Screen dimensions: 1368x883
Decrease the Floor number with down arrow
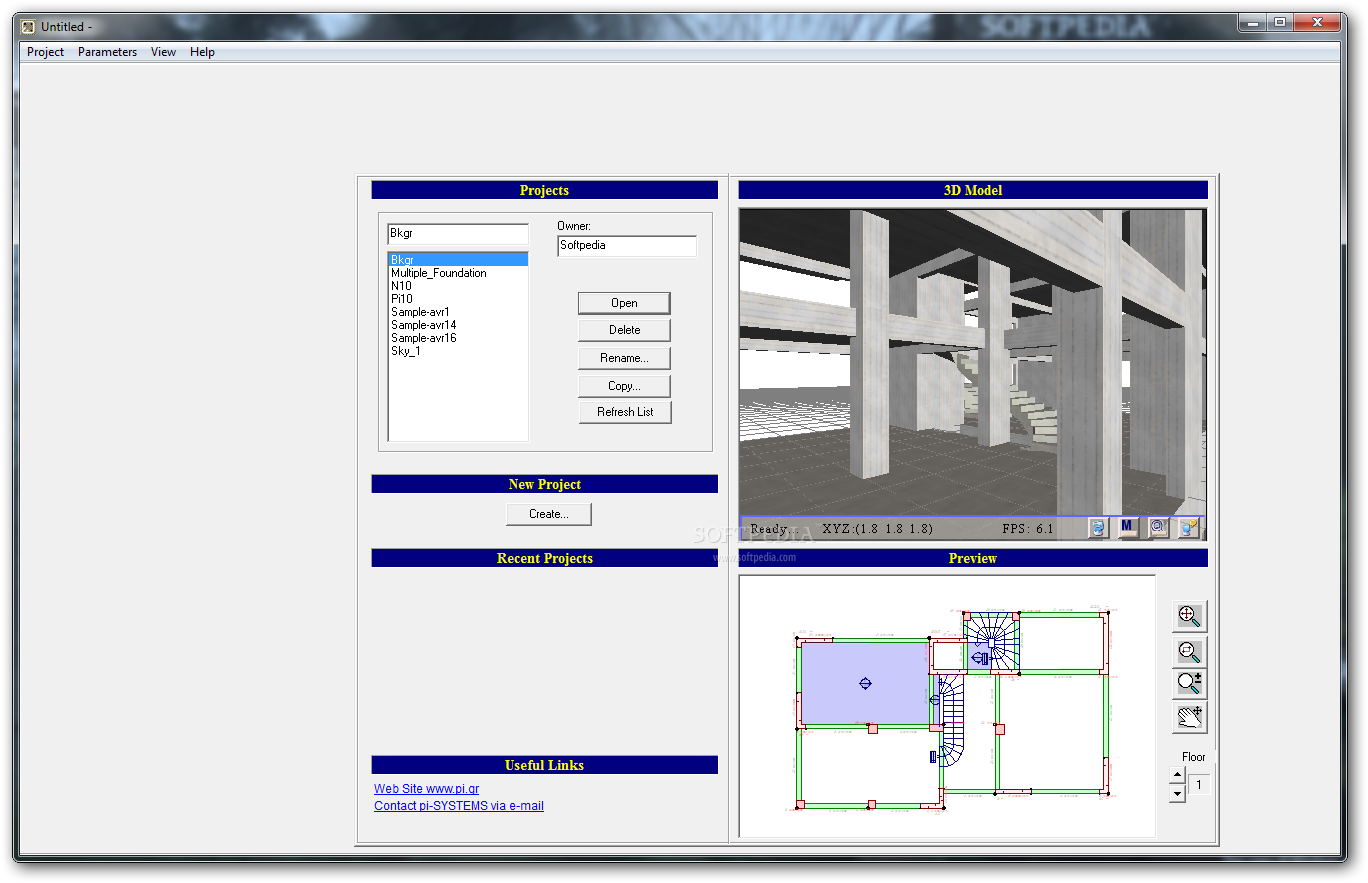point(1177,793)
